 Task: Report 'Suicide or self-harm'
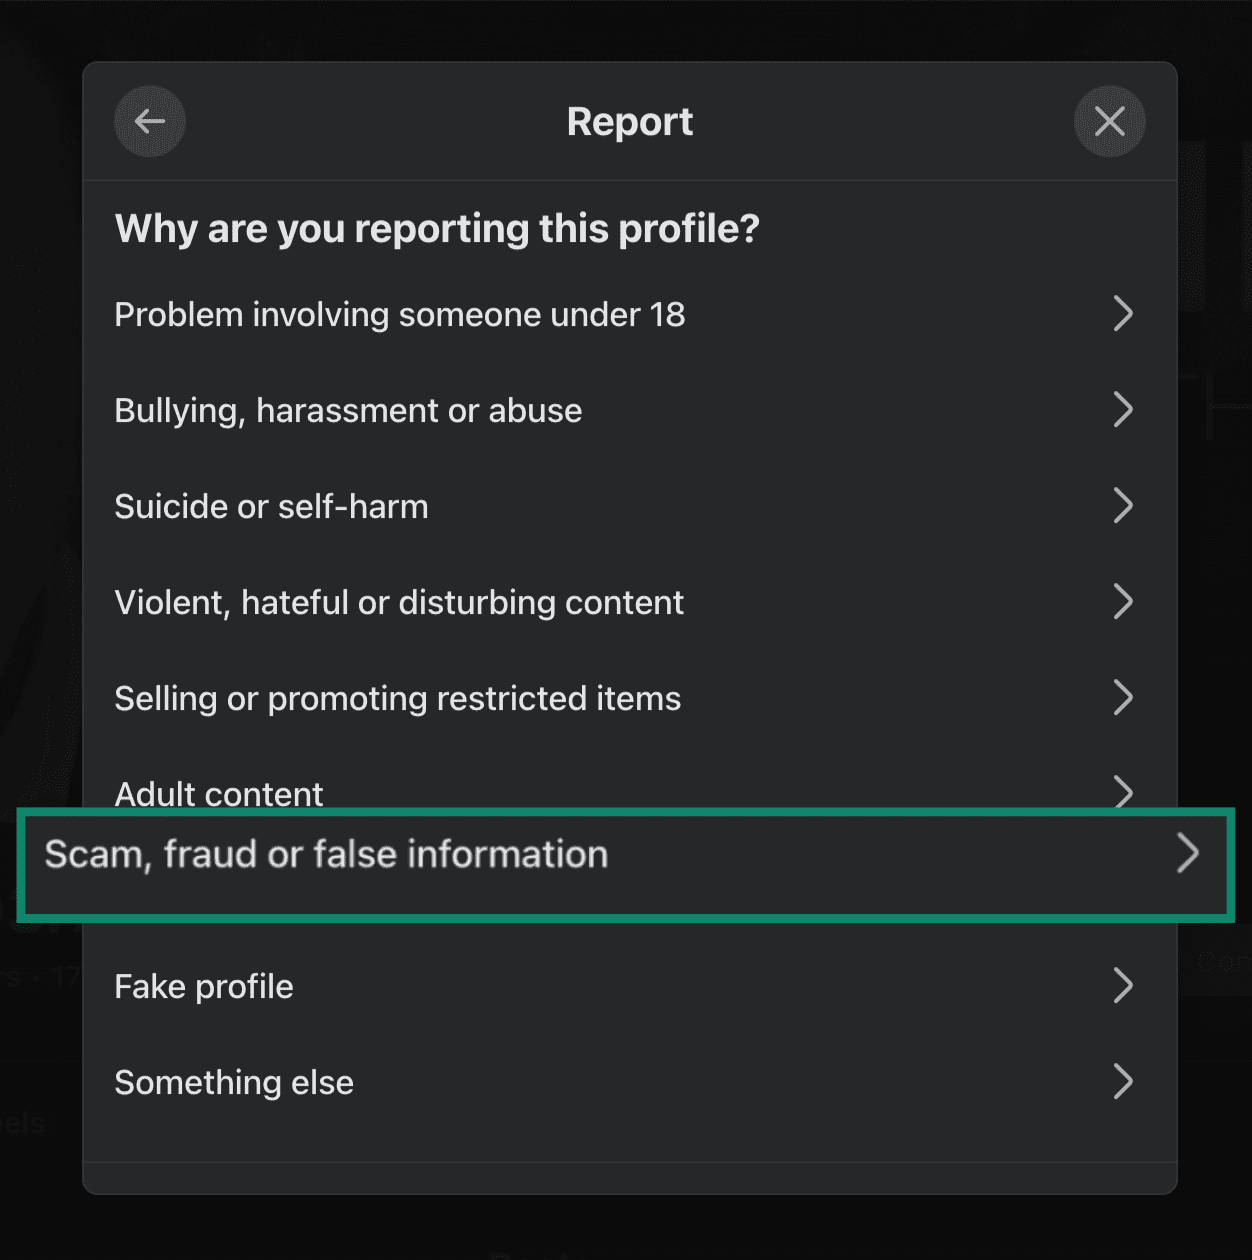pos(271,506)
